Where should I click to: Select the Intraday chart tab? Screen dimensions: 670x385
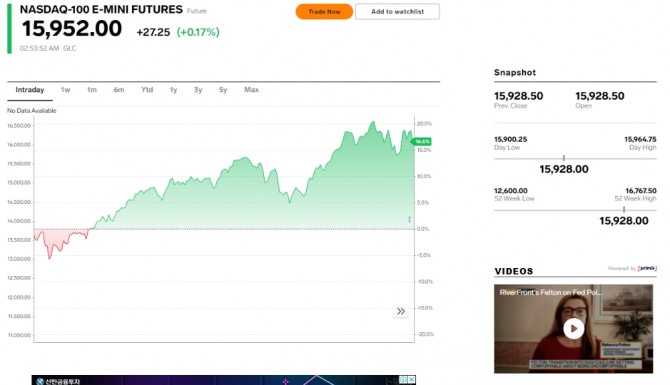tap(30, 90)
